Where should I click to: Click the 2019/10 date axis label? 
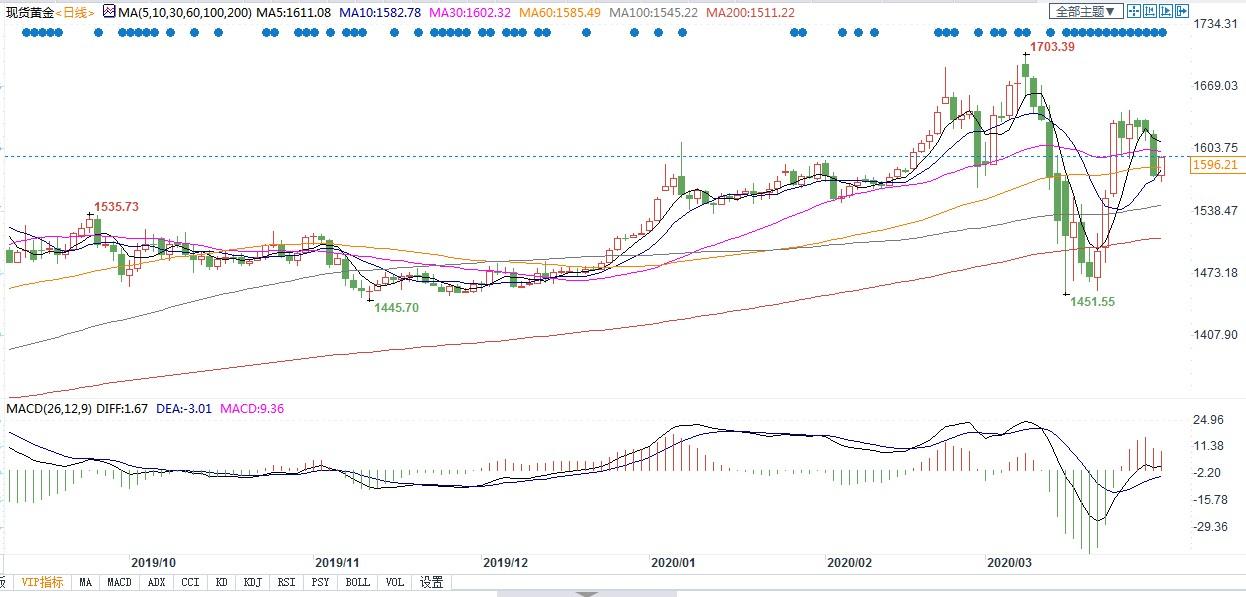pyautogui.click(x=153, y=563)
